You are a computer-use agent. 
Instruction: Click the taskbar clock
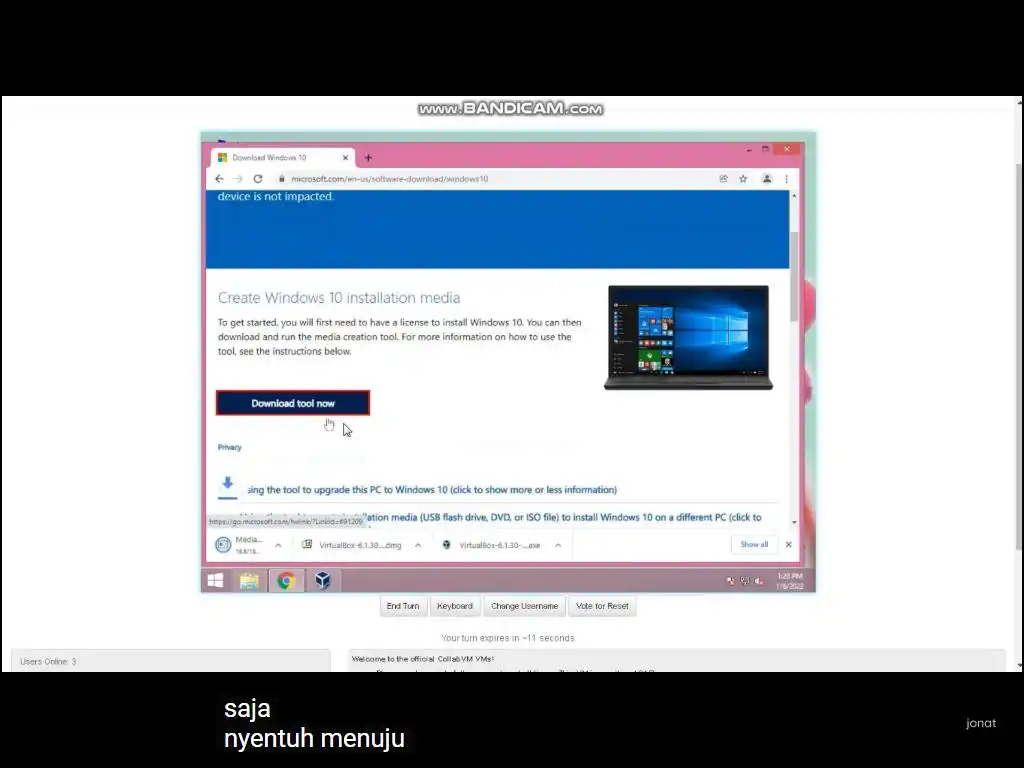coord(790,581)
